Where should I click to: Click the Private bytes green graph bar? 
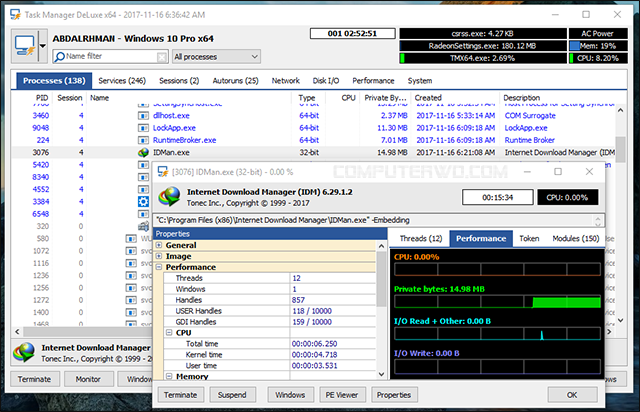click(x=566, y=302)
